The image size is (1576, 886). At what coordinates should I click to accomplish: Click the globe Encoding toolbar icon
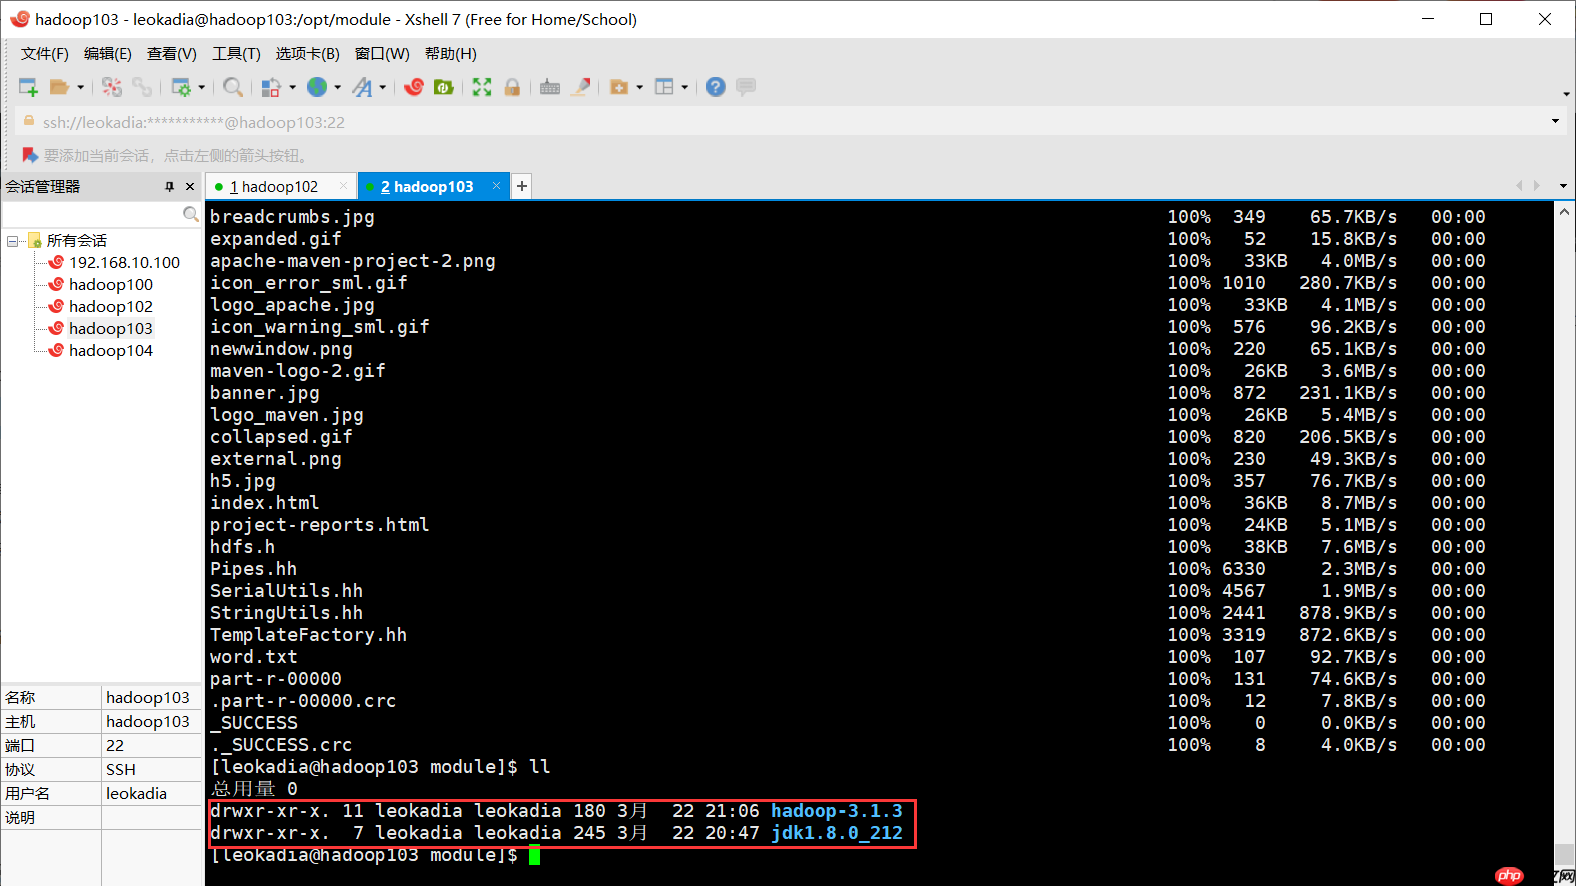317,87
